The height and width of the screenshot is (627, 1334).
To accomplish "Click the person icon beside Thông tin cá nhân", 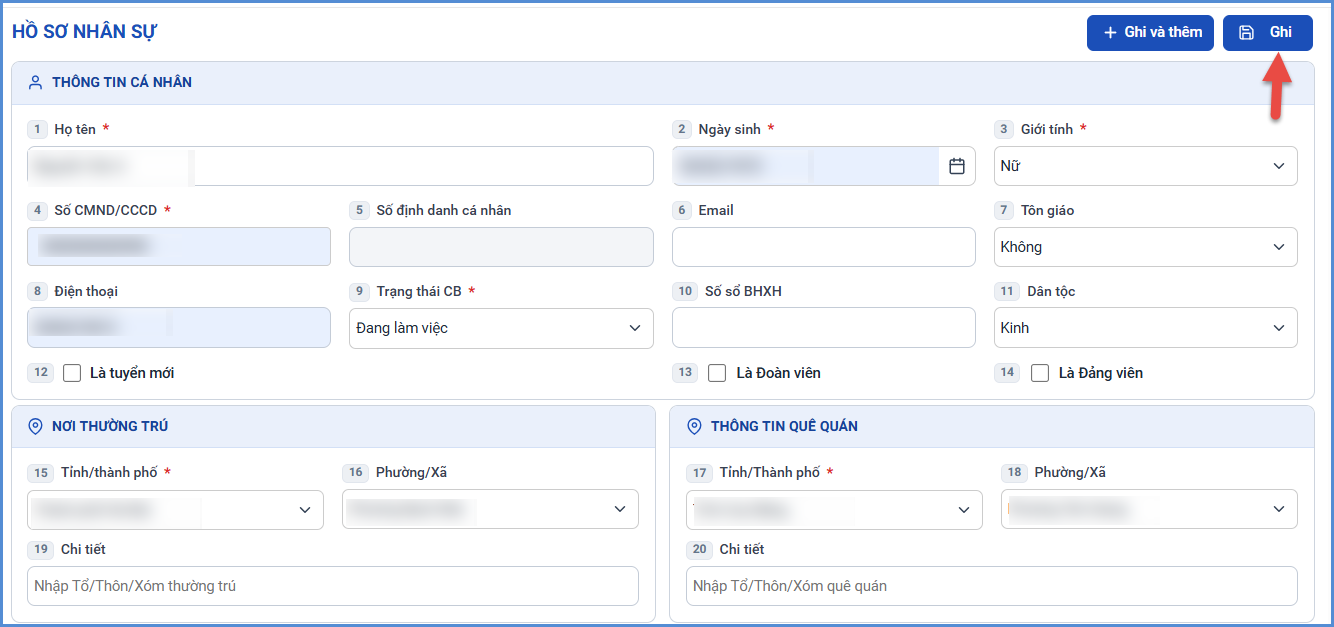I will point(36,82).
